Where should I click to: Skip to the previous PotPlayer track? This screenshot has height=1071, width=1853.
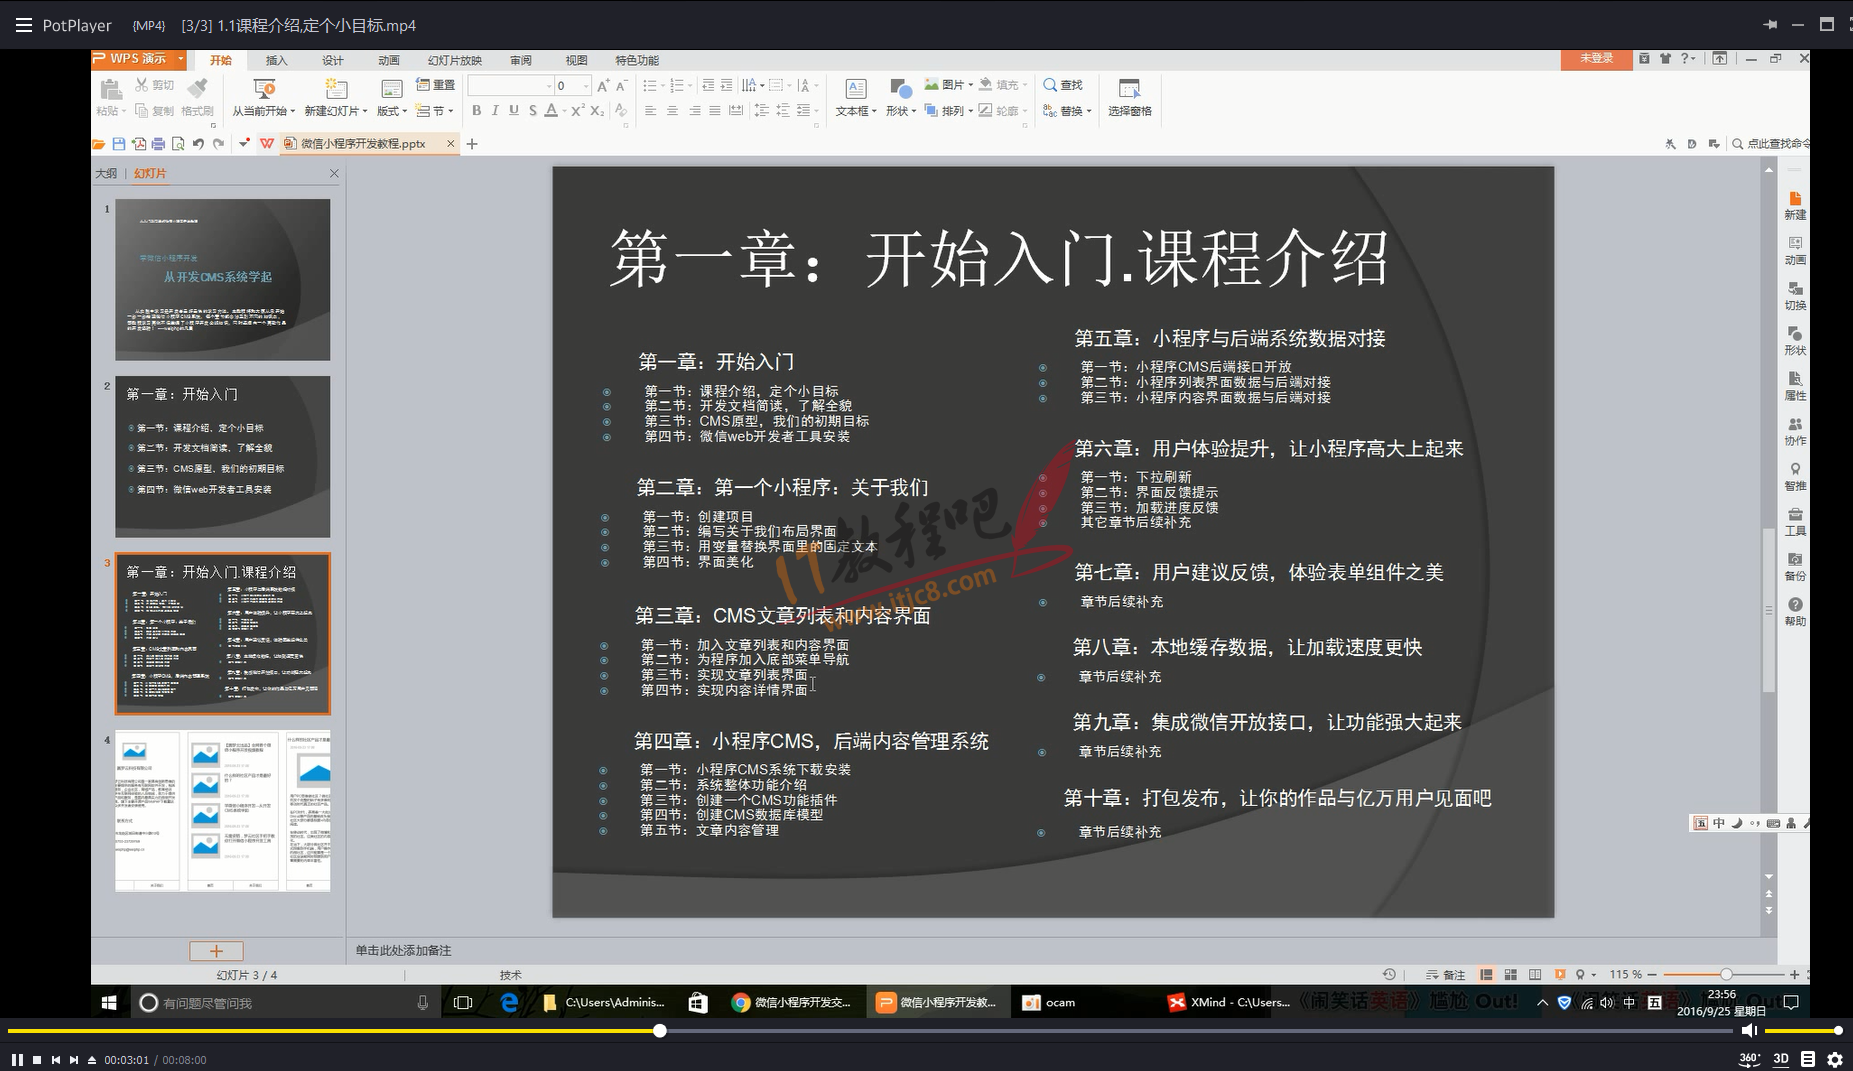pyautogui.click(x=56, y=1059)
